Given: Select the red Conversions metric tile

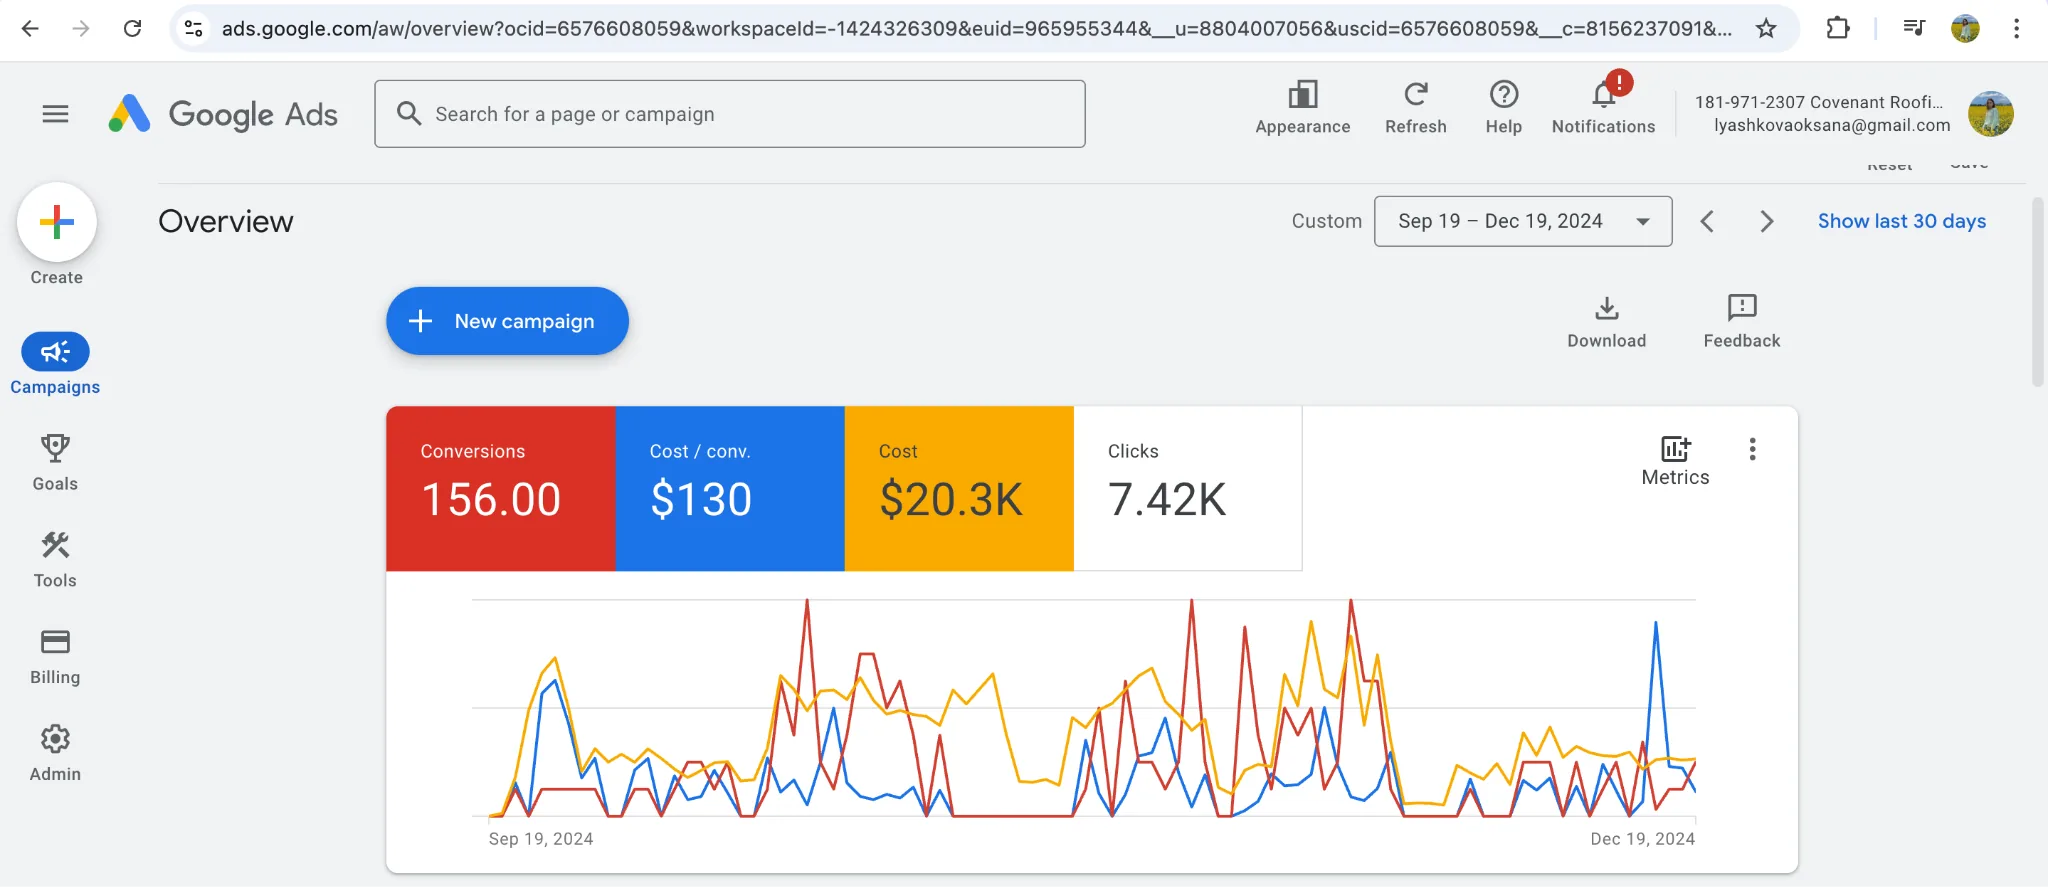Looking at the screenshot, I should click(x=500, y=488).
